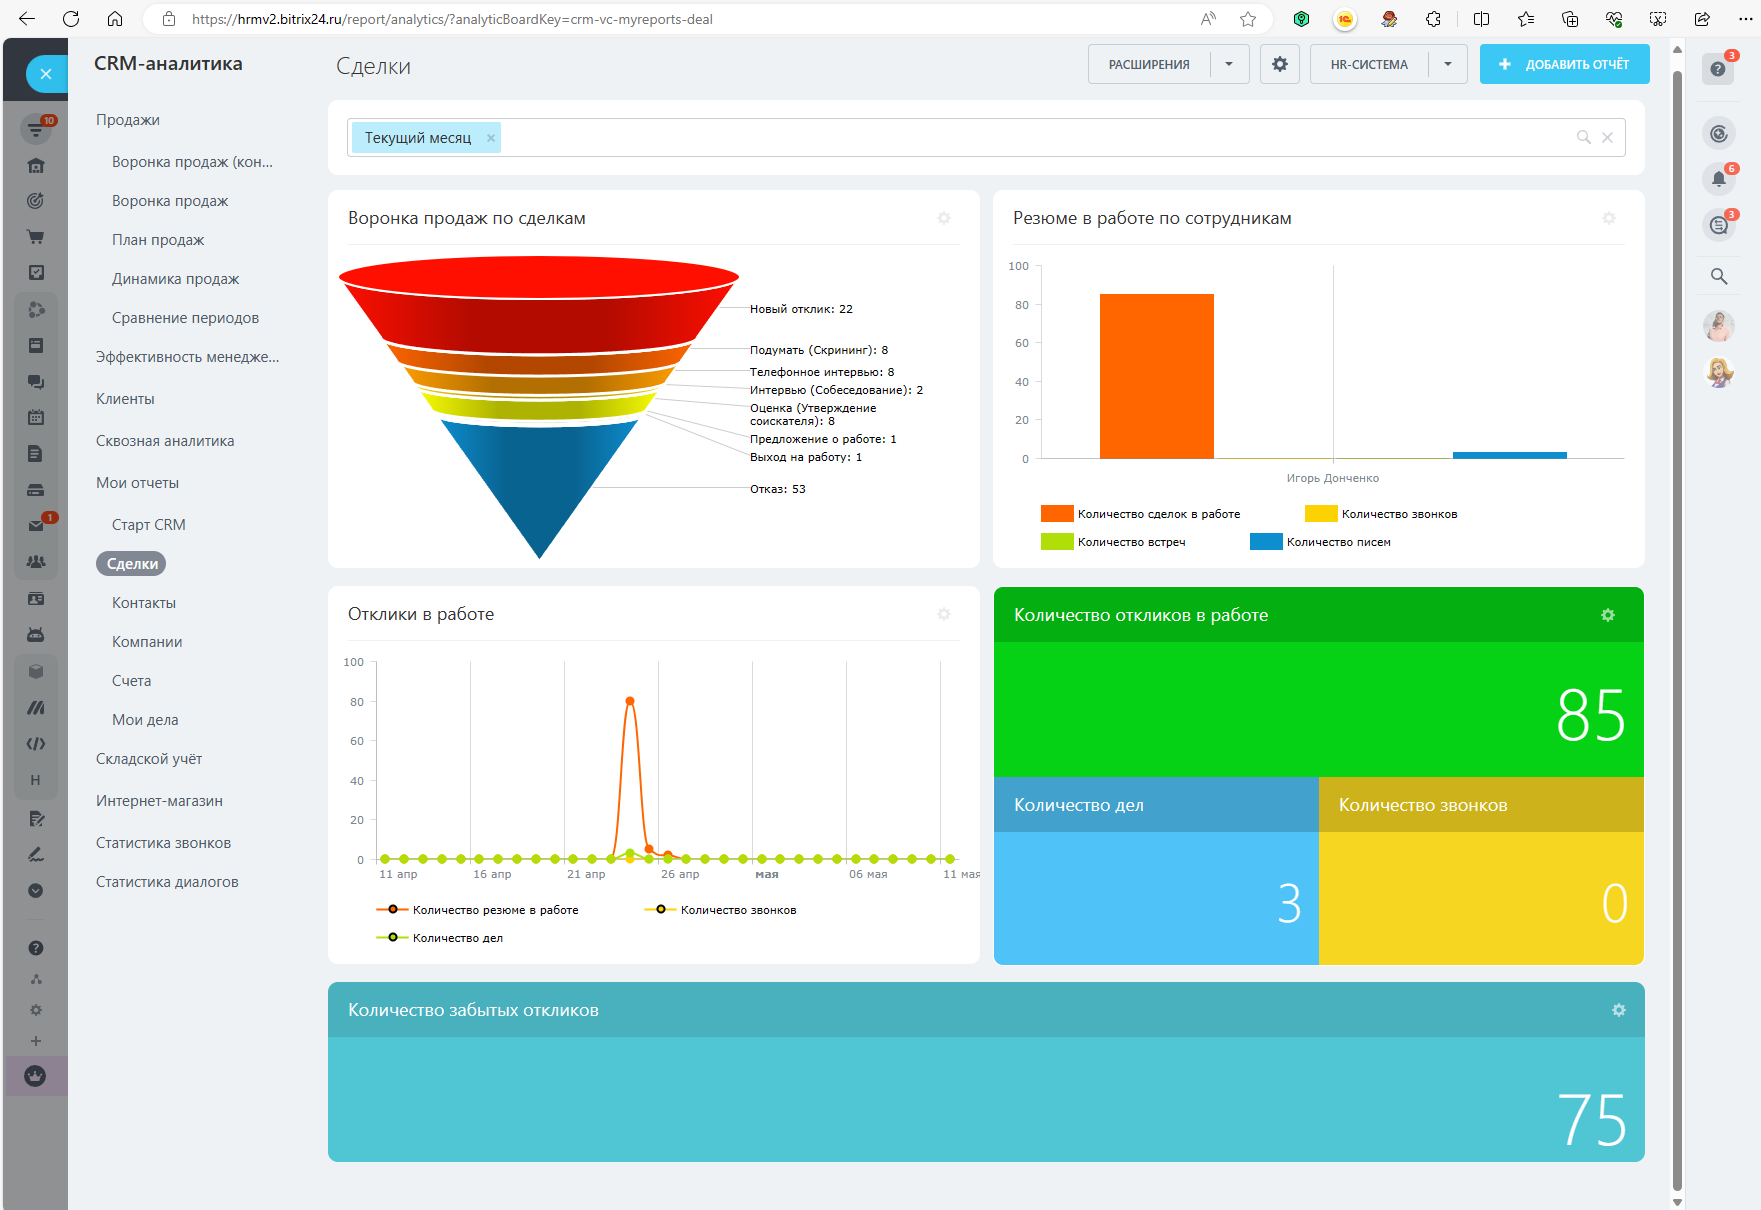Remove the Текущий месяц filter tag
This screenshot has width=1761, height=1210.
click(491, 138)
